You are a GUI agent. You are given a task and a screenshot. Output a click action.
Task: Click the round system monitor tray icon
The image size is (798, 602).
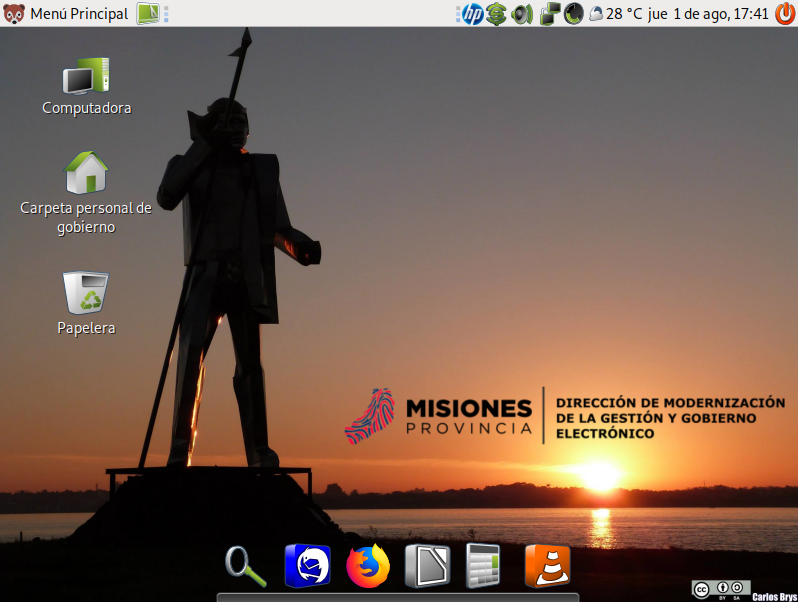click(574, 14)
